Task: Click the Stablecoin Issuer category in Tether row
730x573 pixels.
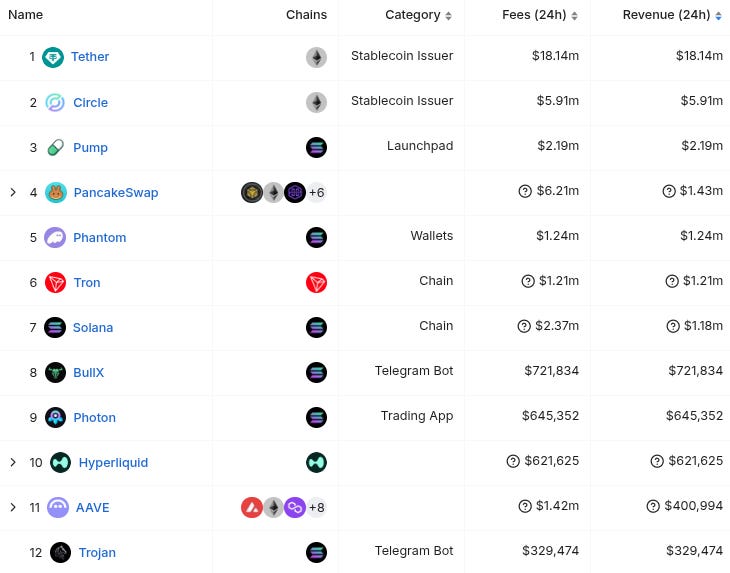Action: 402,56
